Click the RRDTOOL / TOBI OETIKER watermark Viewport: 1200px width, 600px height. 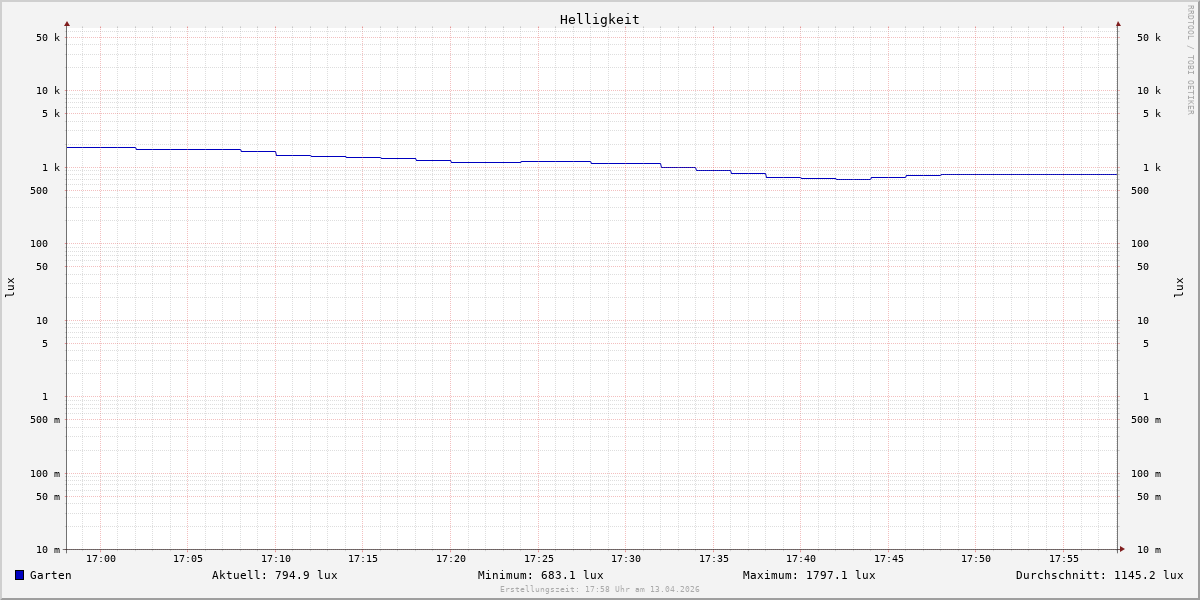point(1190,60)
